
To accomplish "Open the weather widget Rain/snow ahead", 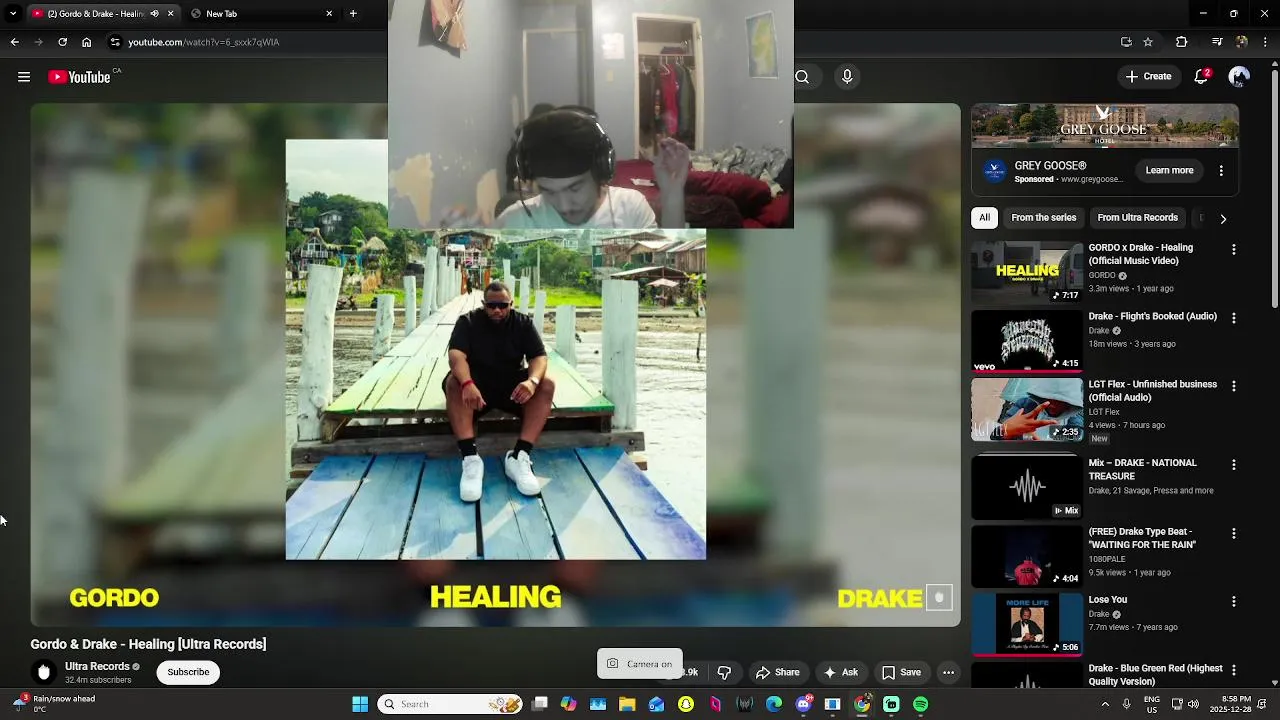I will [55, 704].
